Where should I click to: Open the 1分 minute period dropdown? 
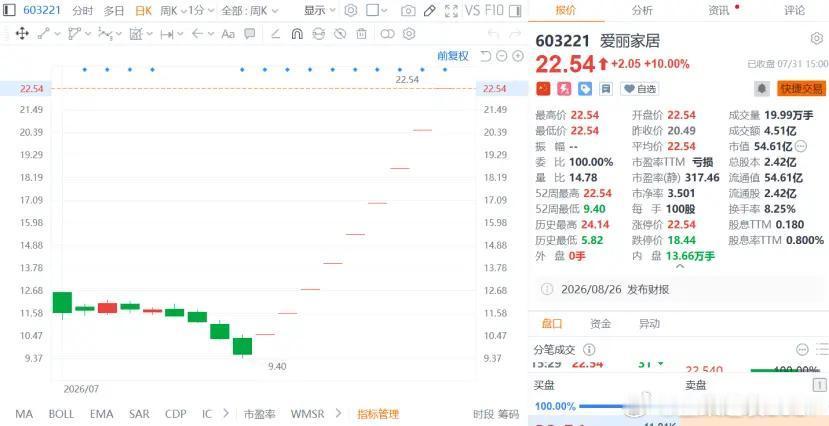[201, 11]
